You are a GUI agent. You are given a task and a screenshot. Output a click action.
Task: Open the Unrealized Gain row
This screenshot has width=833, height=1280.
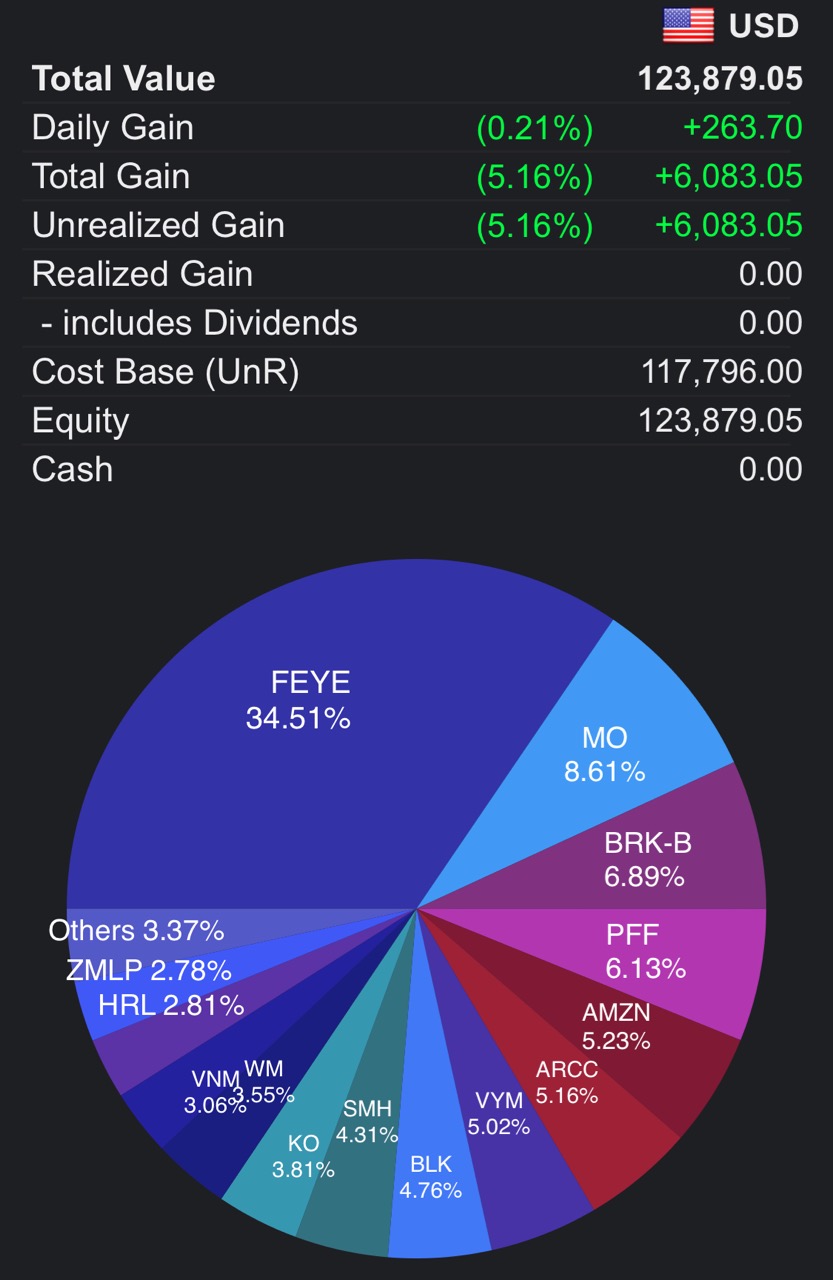(416, 225)
